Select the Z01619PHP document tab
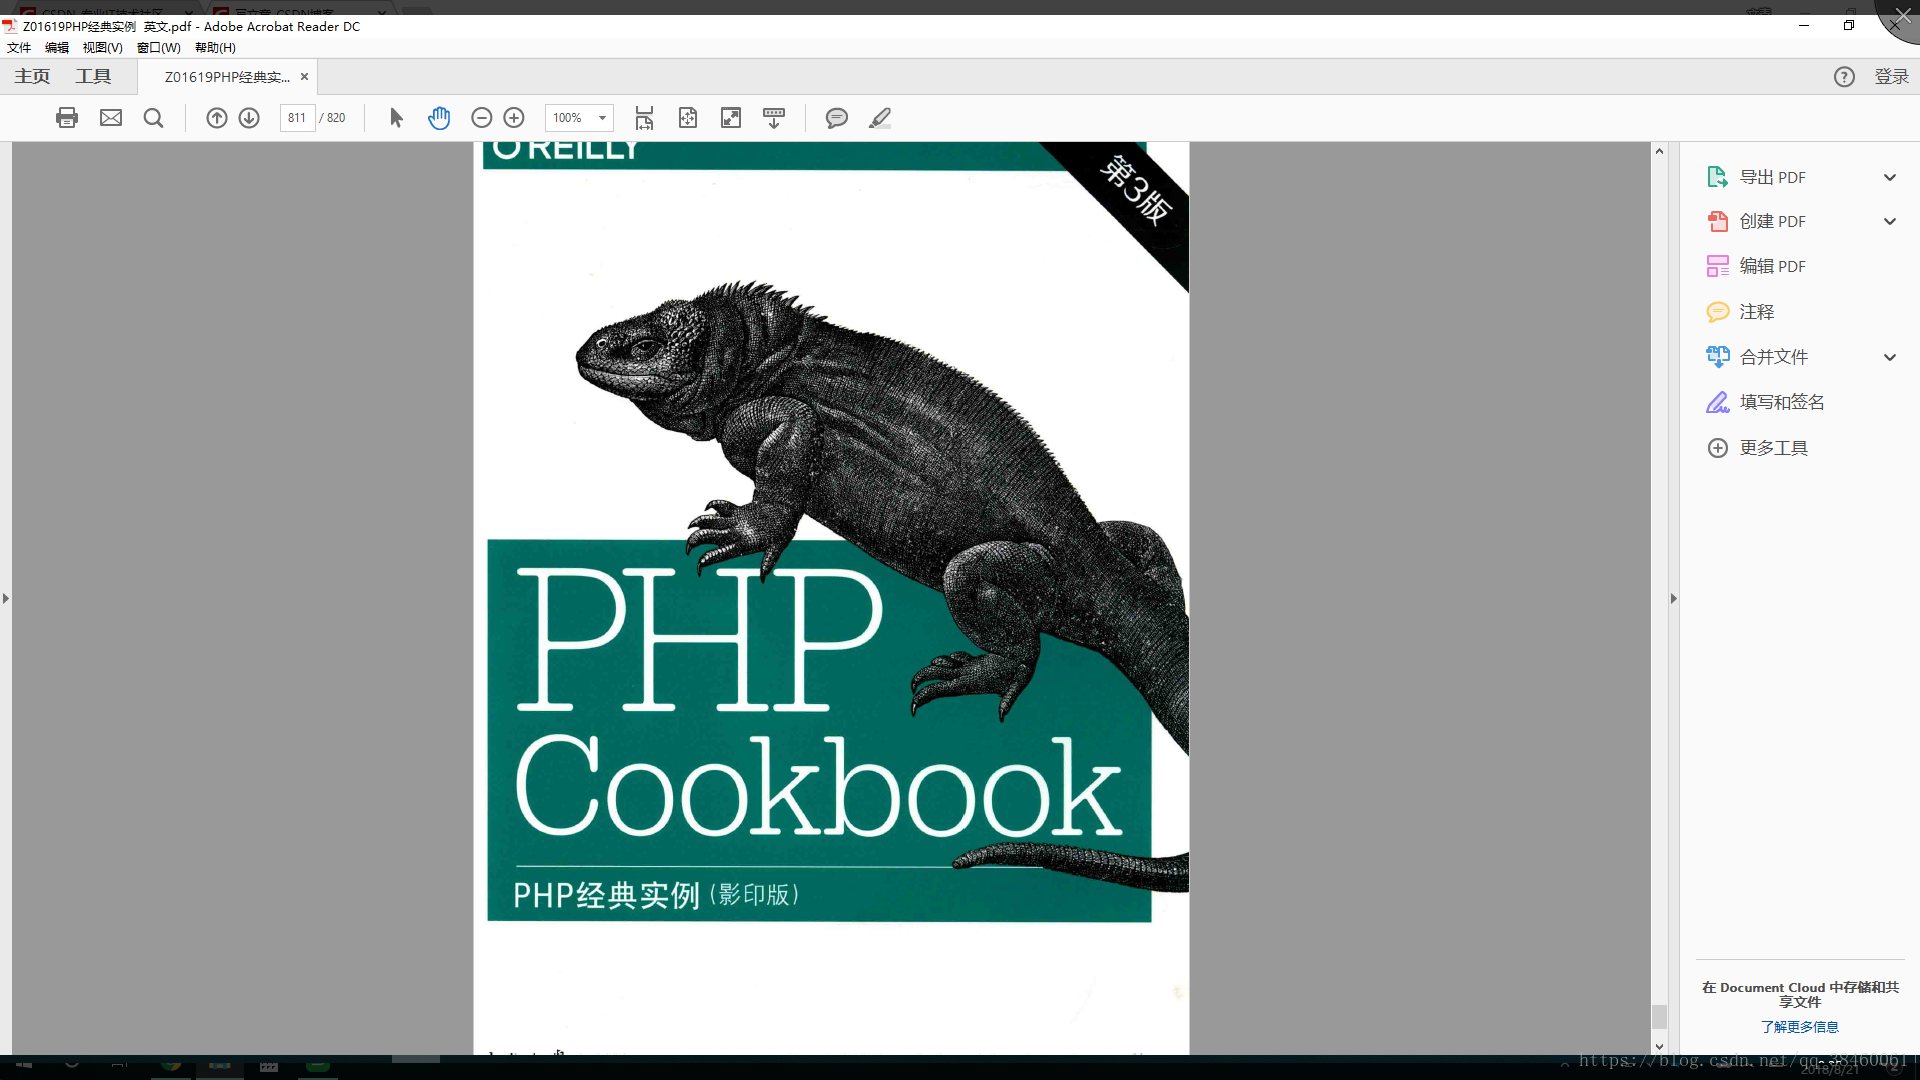Image resolution: width=1920 pixels, height=1080 pixels. click(227, 77)
